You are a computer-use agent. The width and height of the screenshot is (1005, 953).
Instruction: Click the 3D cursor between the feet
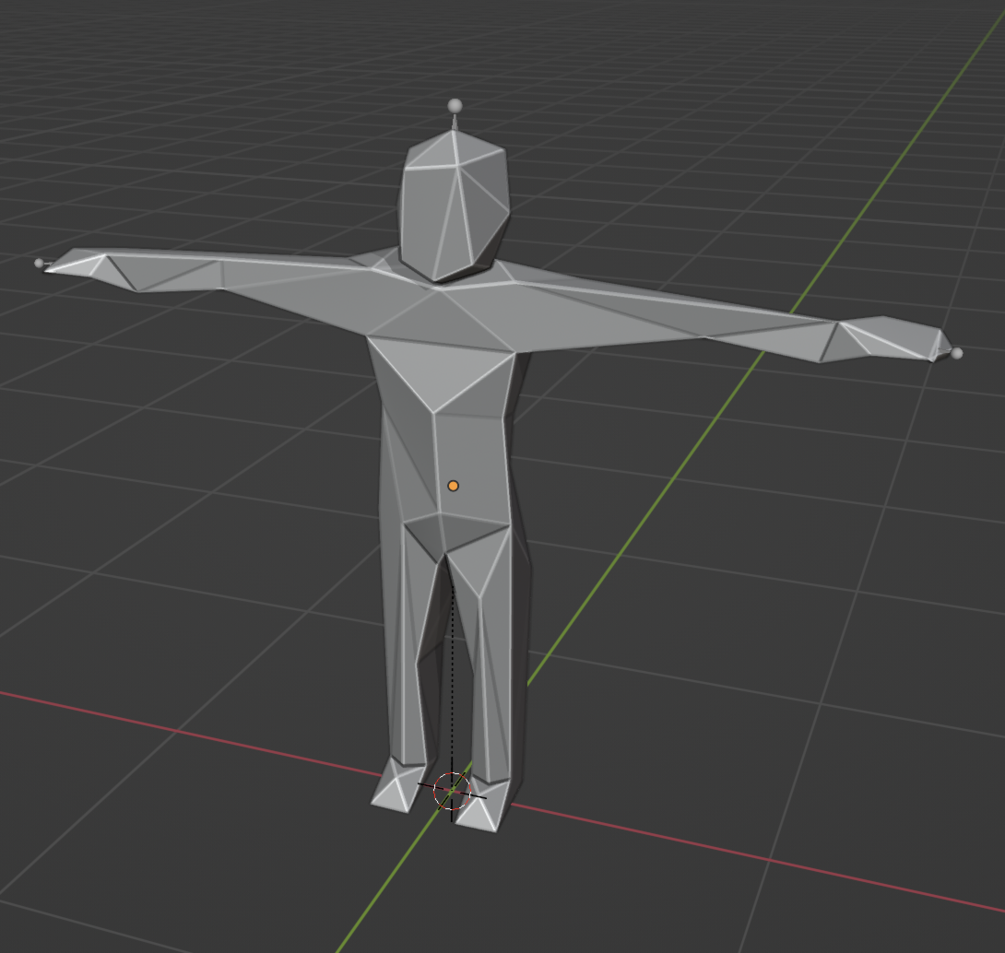pos(452,791)
